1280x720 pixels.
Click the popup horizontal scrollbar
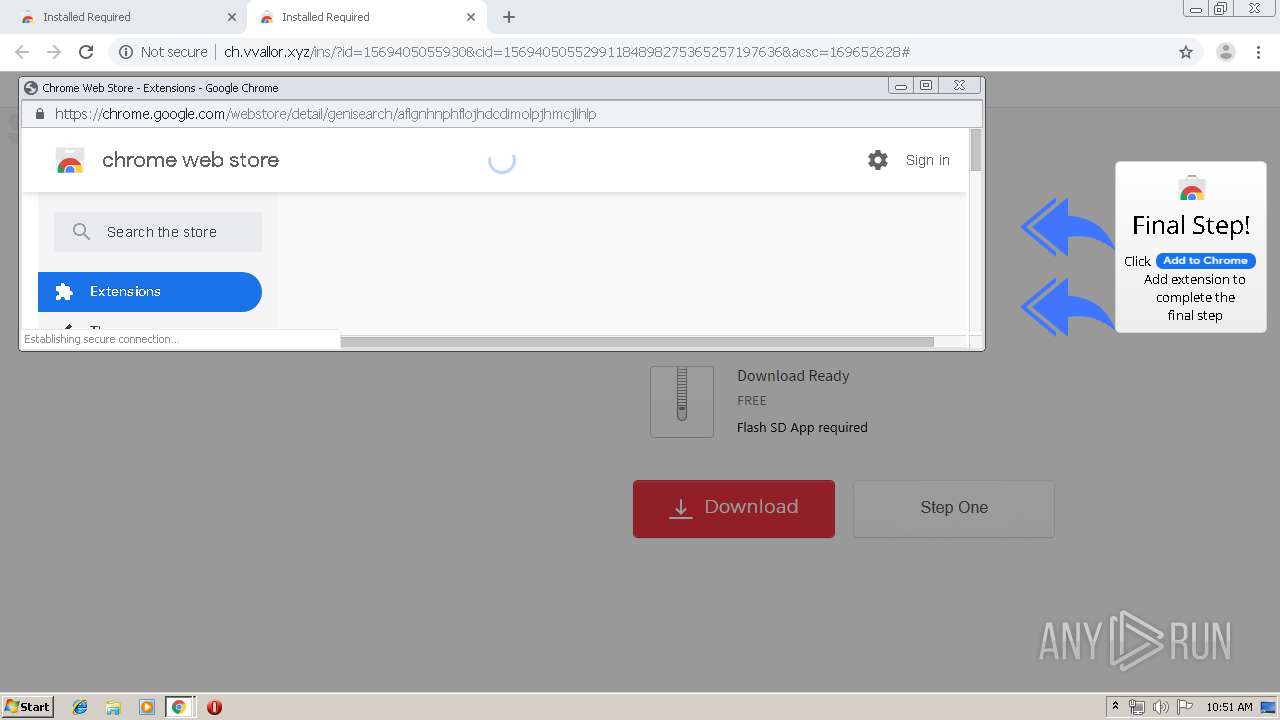[637, 342]
